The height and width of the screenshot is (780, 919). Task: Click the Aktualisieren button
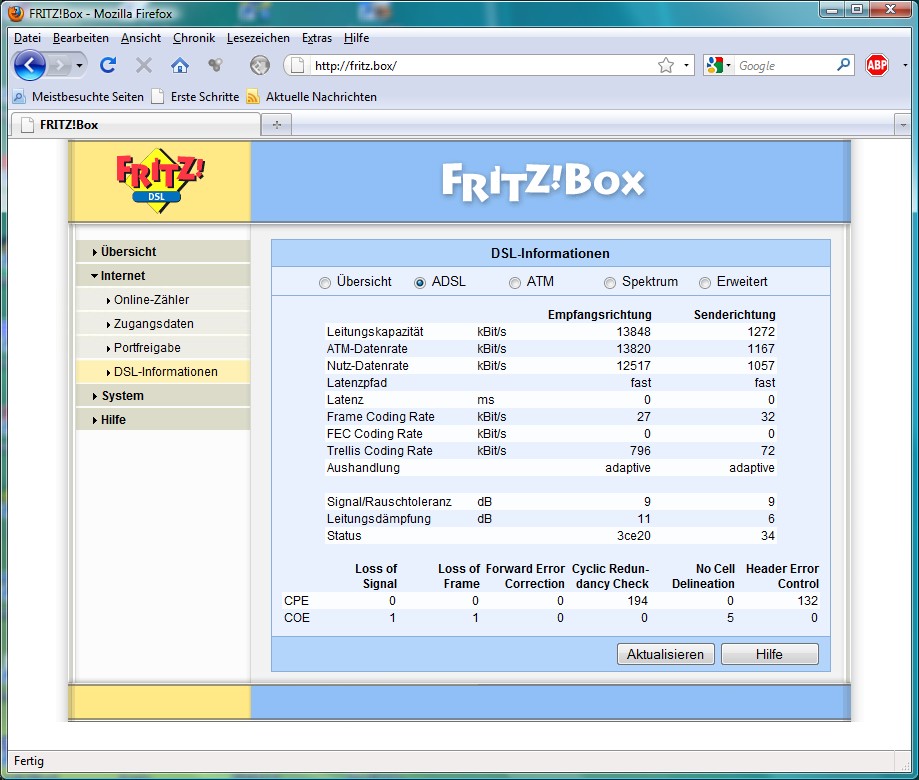point(665,654)
